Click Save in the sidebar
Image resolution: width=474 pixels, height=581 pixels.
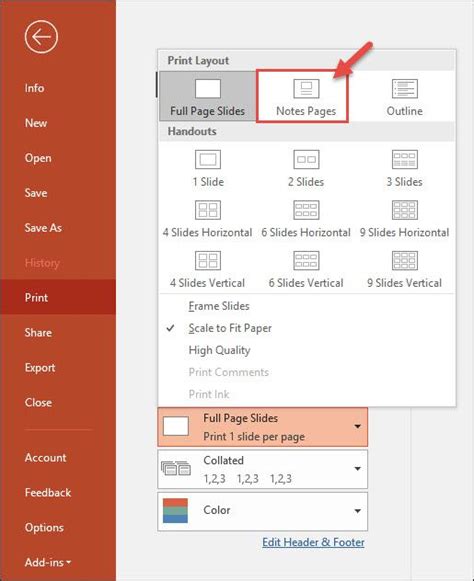coord(36,193)
